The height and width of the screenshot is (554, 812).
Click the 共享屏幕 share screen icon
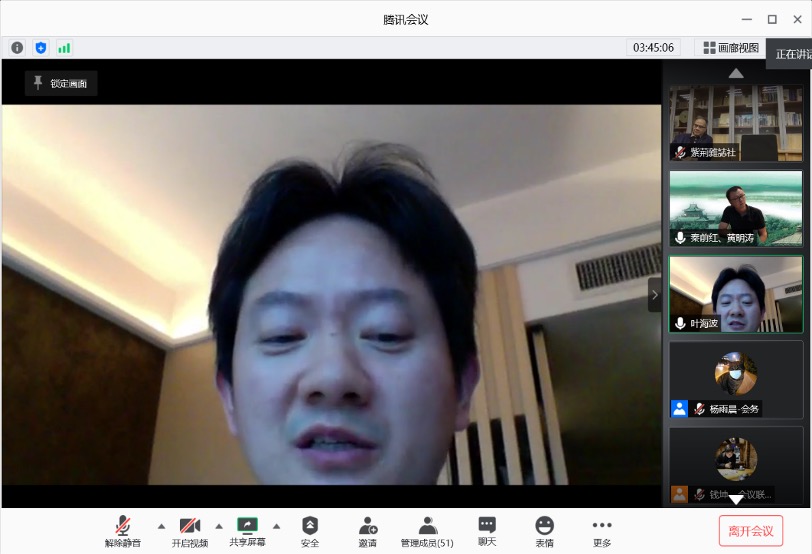[247, 525]
